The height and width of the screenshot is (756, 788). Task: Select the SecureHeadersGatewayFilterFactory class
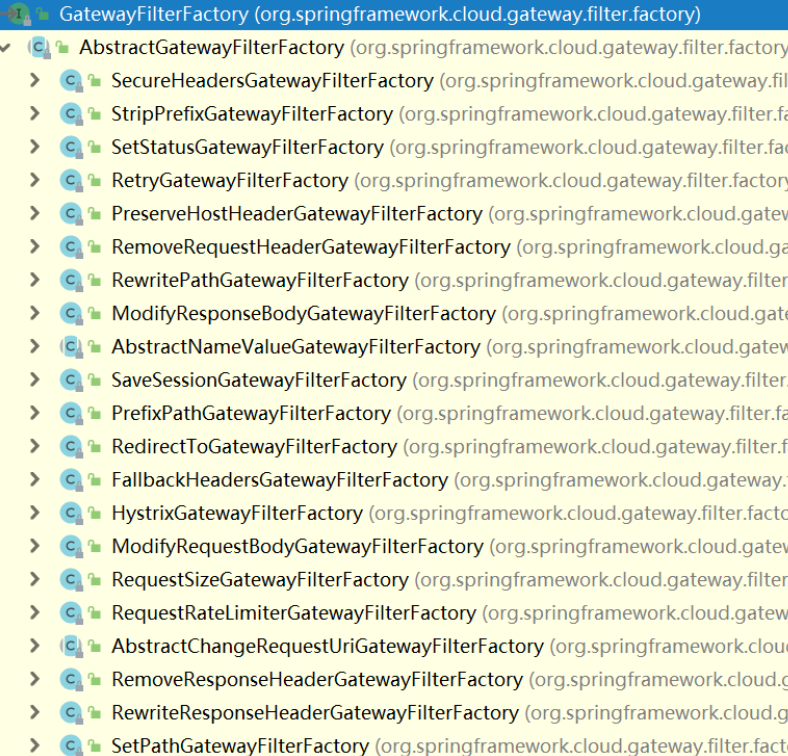coord(272,81)
